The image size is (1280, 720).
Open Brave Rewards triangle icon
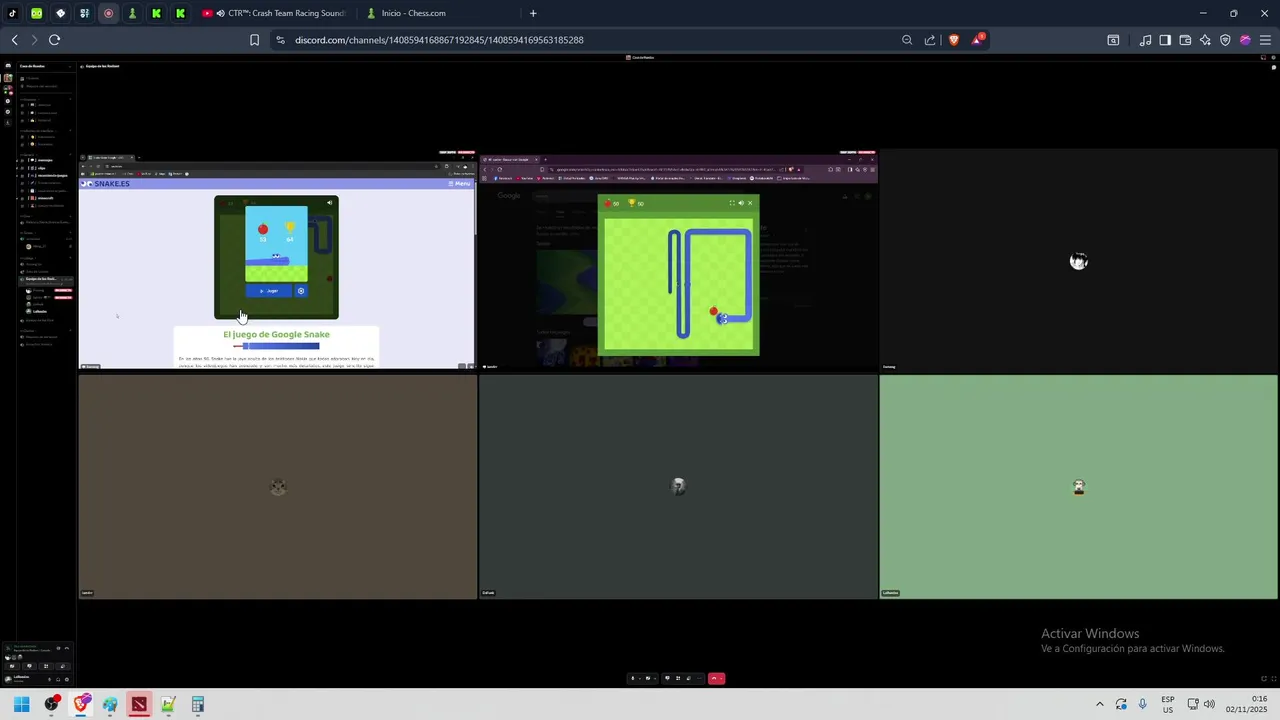[x=978, y=40]
